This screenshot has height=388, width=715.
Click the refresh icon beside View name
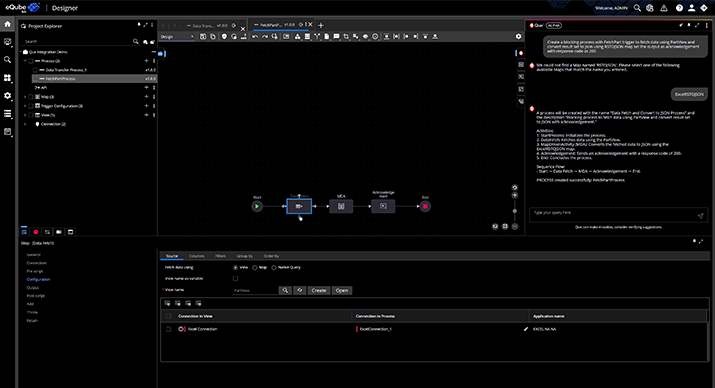(x=300, y=290)
